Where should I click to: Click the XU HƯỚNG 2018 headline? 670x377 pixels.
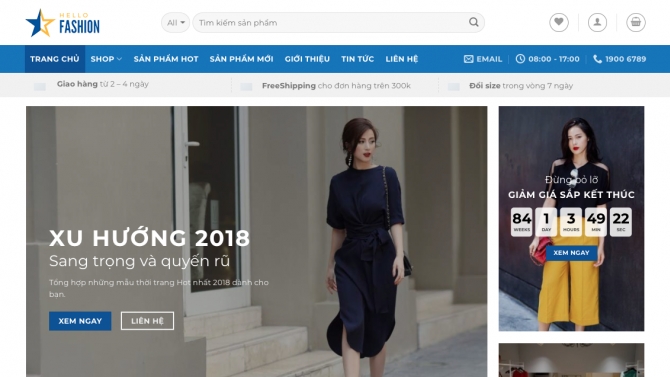[150, 238]
